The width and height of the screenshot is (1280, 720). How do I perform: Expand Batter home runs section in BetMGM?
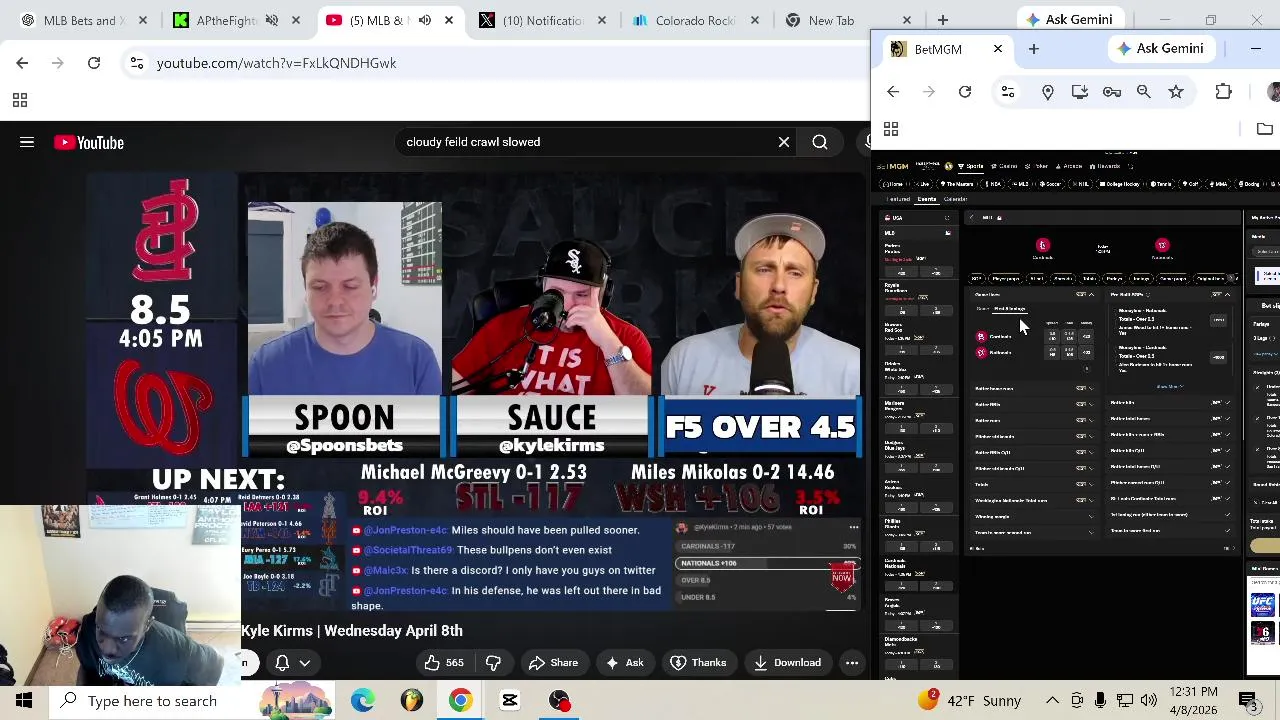pyautogui.click(x=1035, y=388)
